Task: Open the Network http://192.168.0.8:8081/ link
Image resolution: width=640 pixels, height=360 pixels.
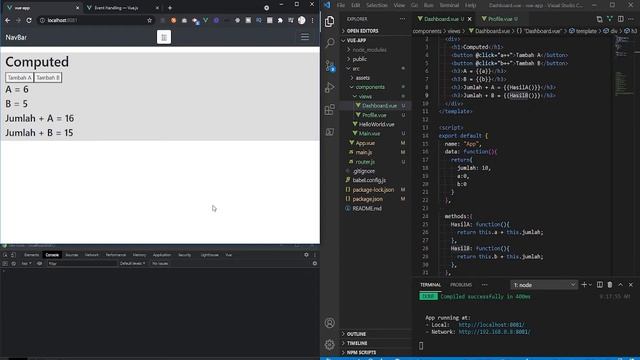Action: point(494,332)
